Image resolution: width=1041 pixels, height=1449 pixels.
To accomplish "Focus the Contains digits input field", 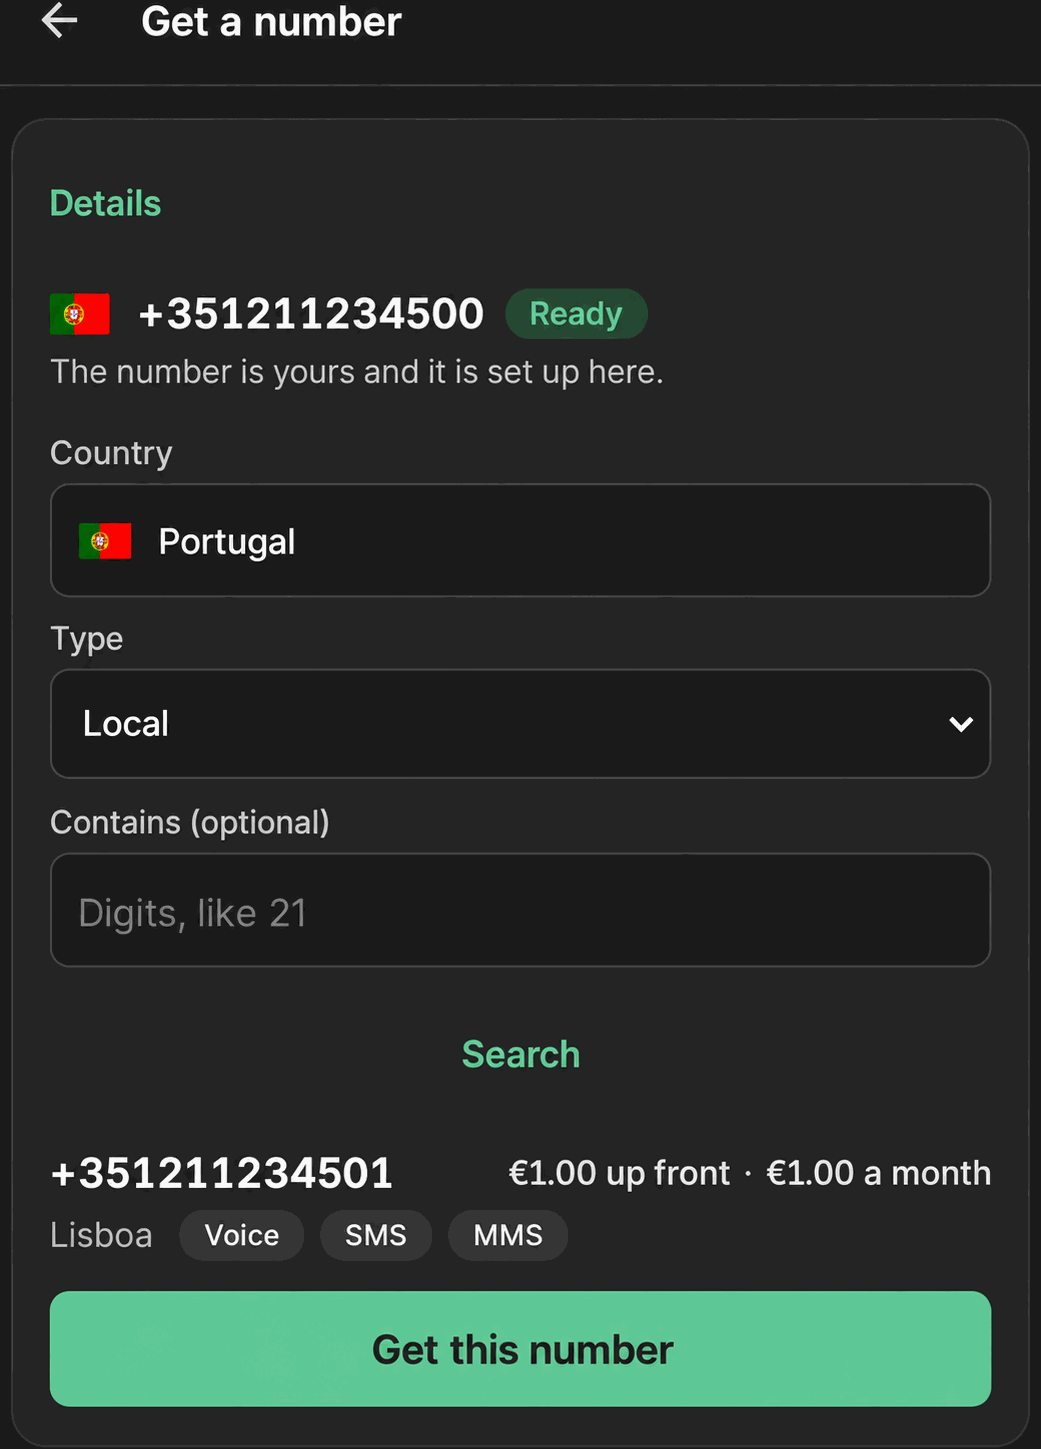I will (520, 910).
